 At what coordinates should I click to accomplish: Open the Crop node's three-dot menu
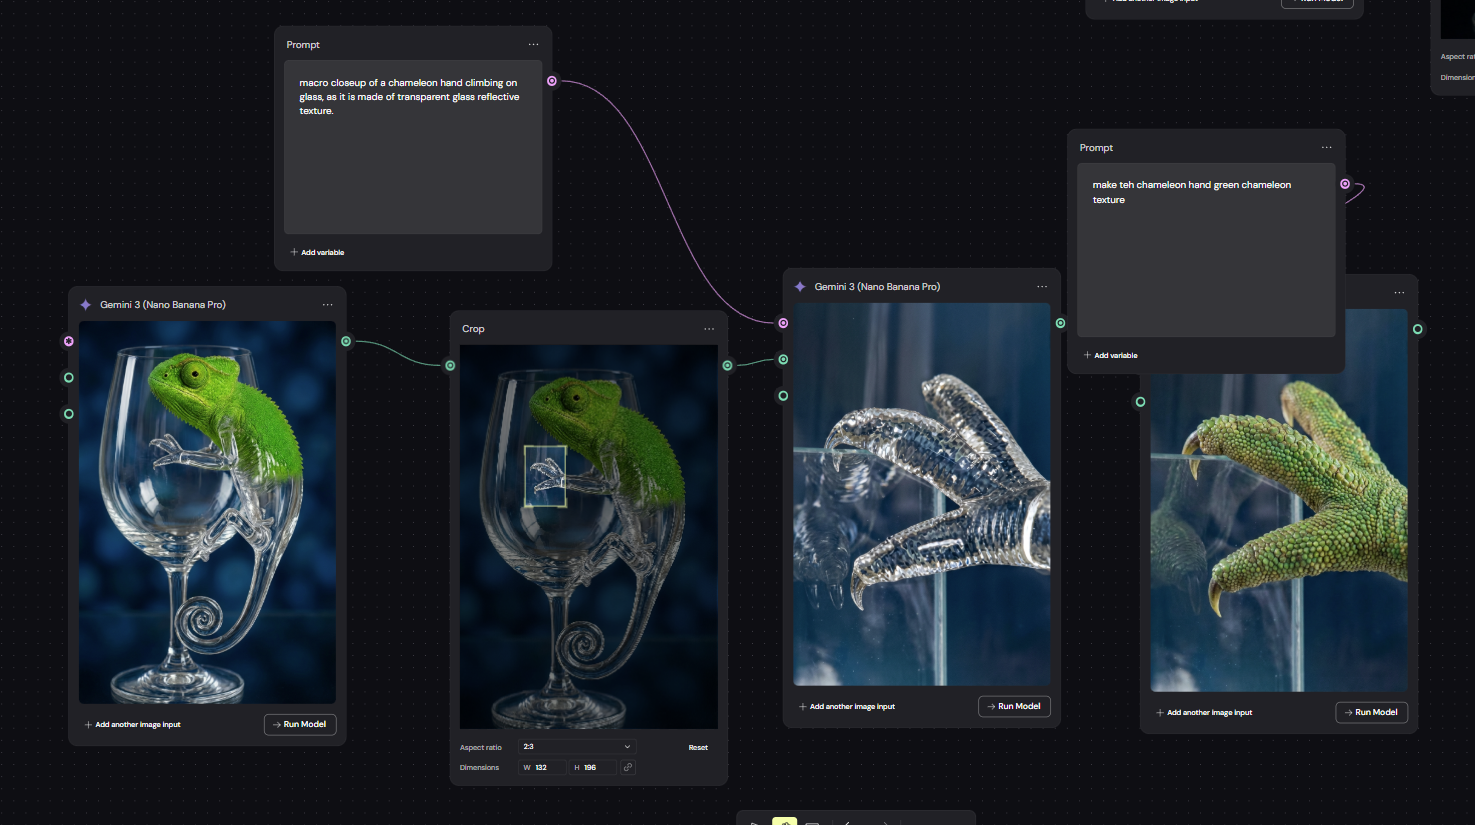[709, 329]
